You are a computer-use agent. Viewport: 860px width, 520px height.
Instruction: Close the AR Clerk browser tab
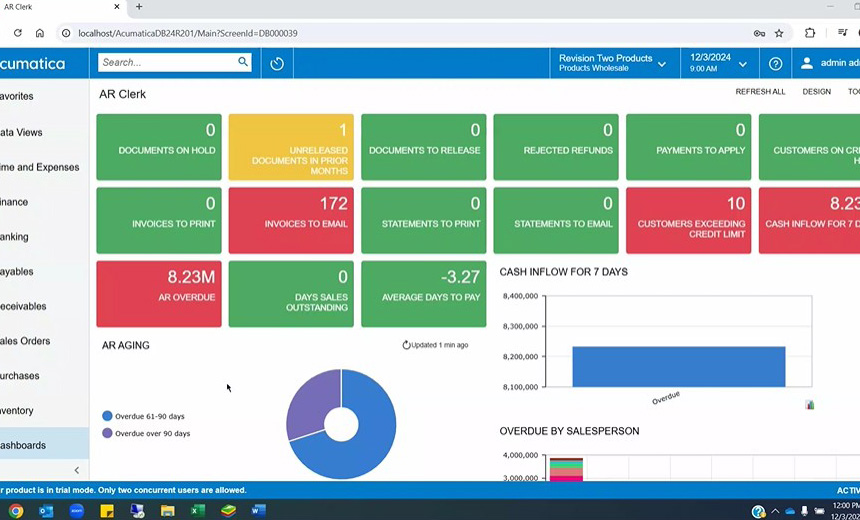(x=117, y=7)
